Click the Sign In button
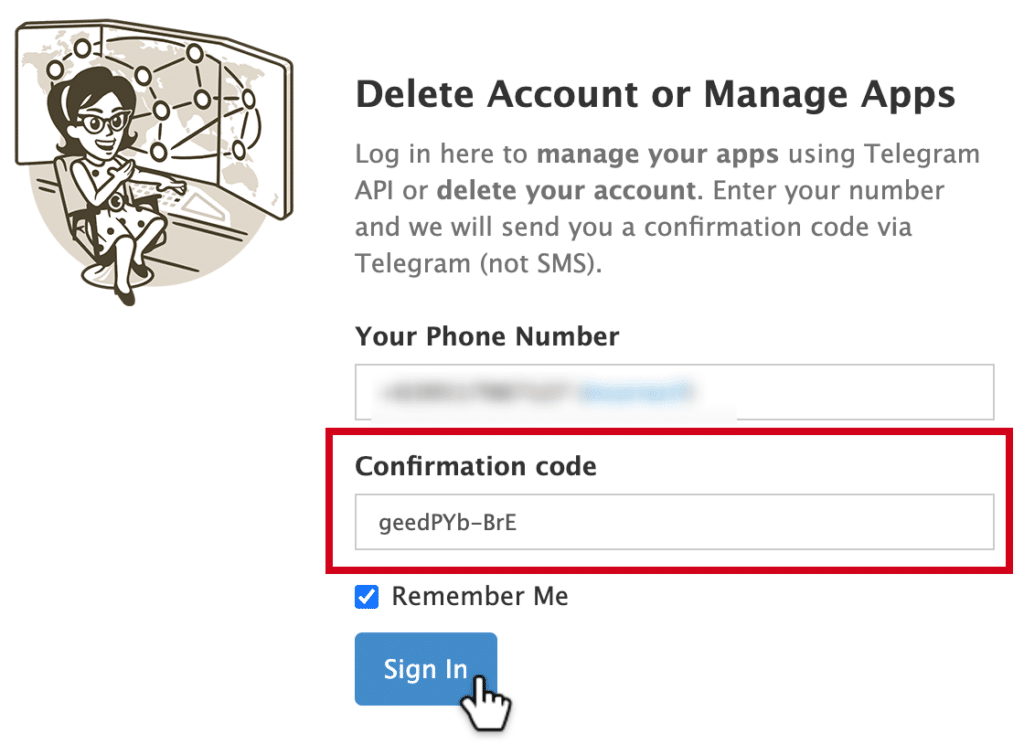This screenshot has height=744, width=1024. point(425,669)
